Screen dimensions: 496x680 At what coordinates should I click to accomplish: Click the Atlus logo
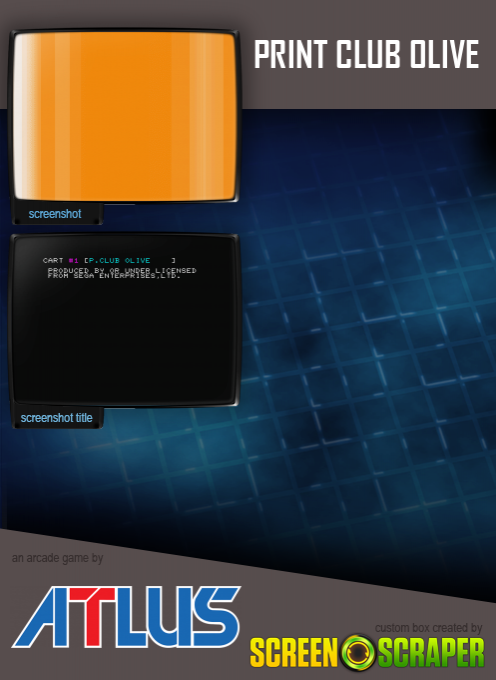[x=126, y=616]
